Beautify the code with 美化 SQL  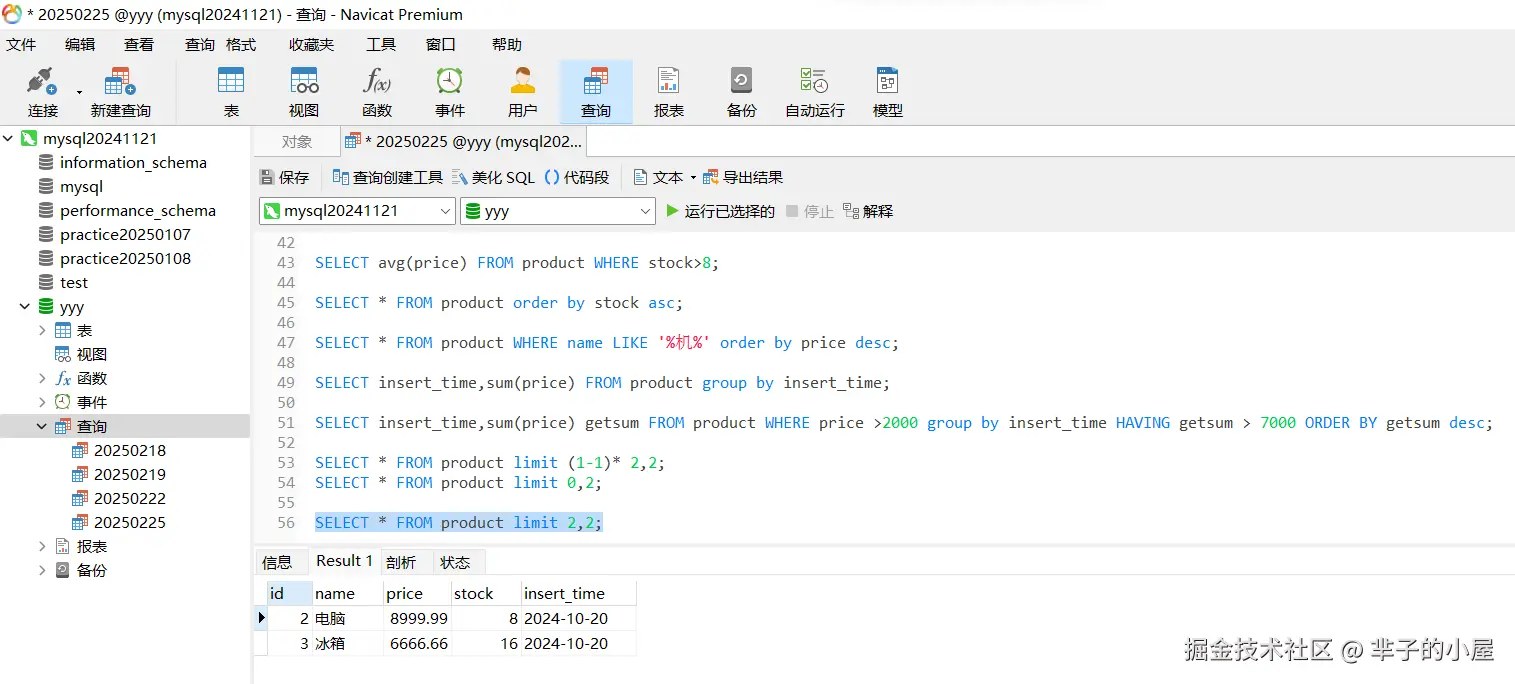[494, 177]
